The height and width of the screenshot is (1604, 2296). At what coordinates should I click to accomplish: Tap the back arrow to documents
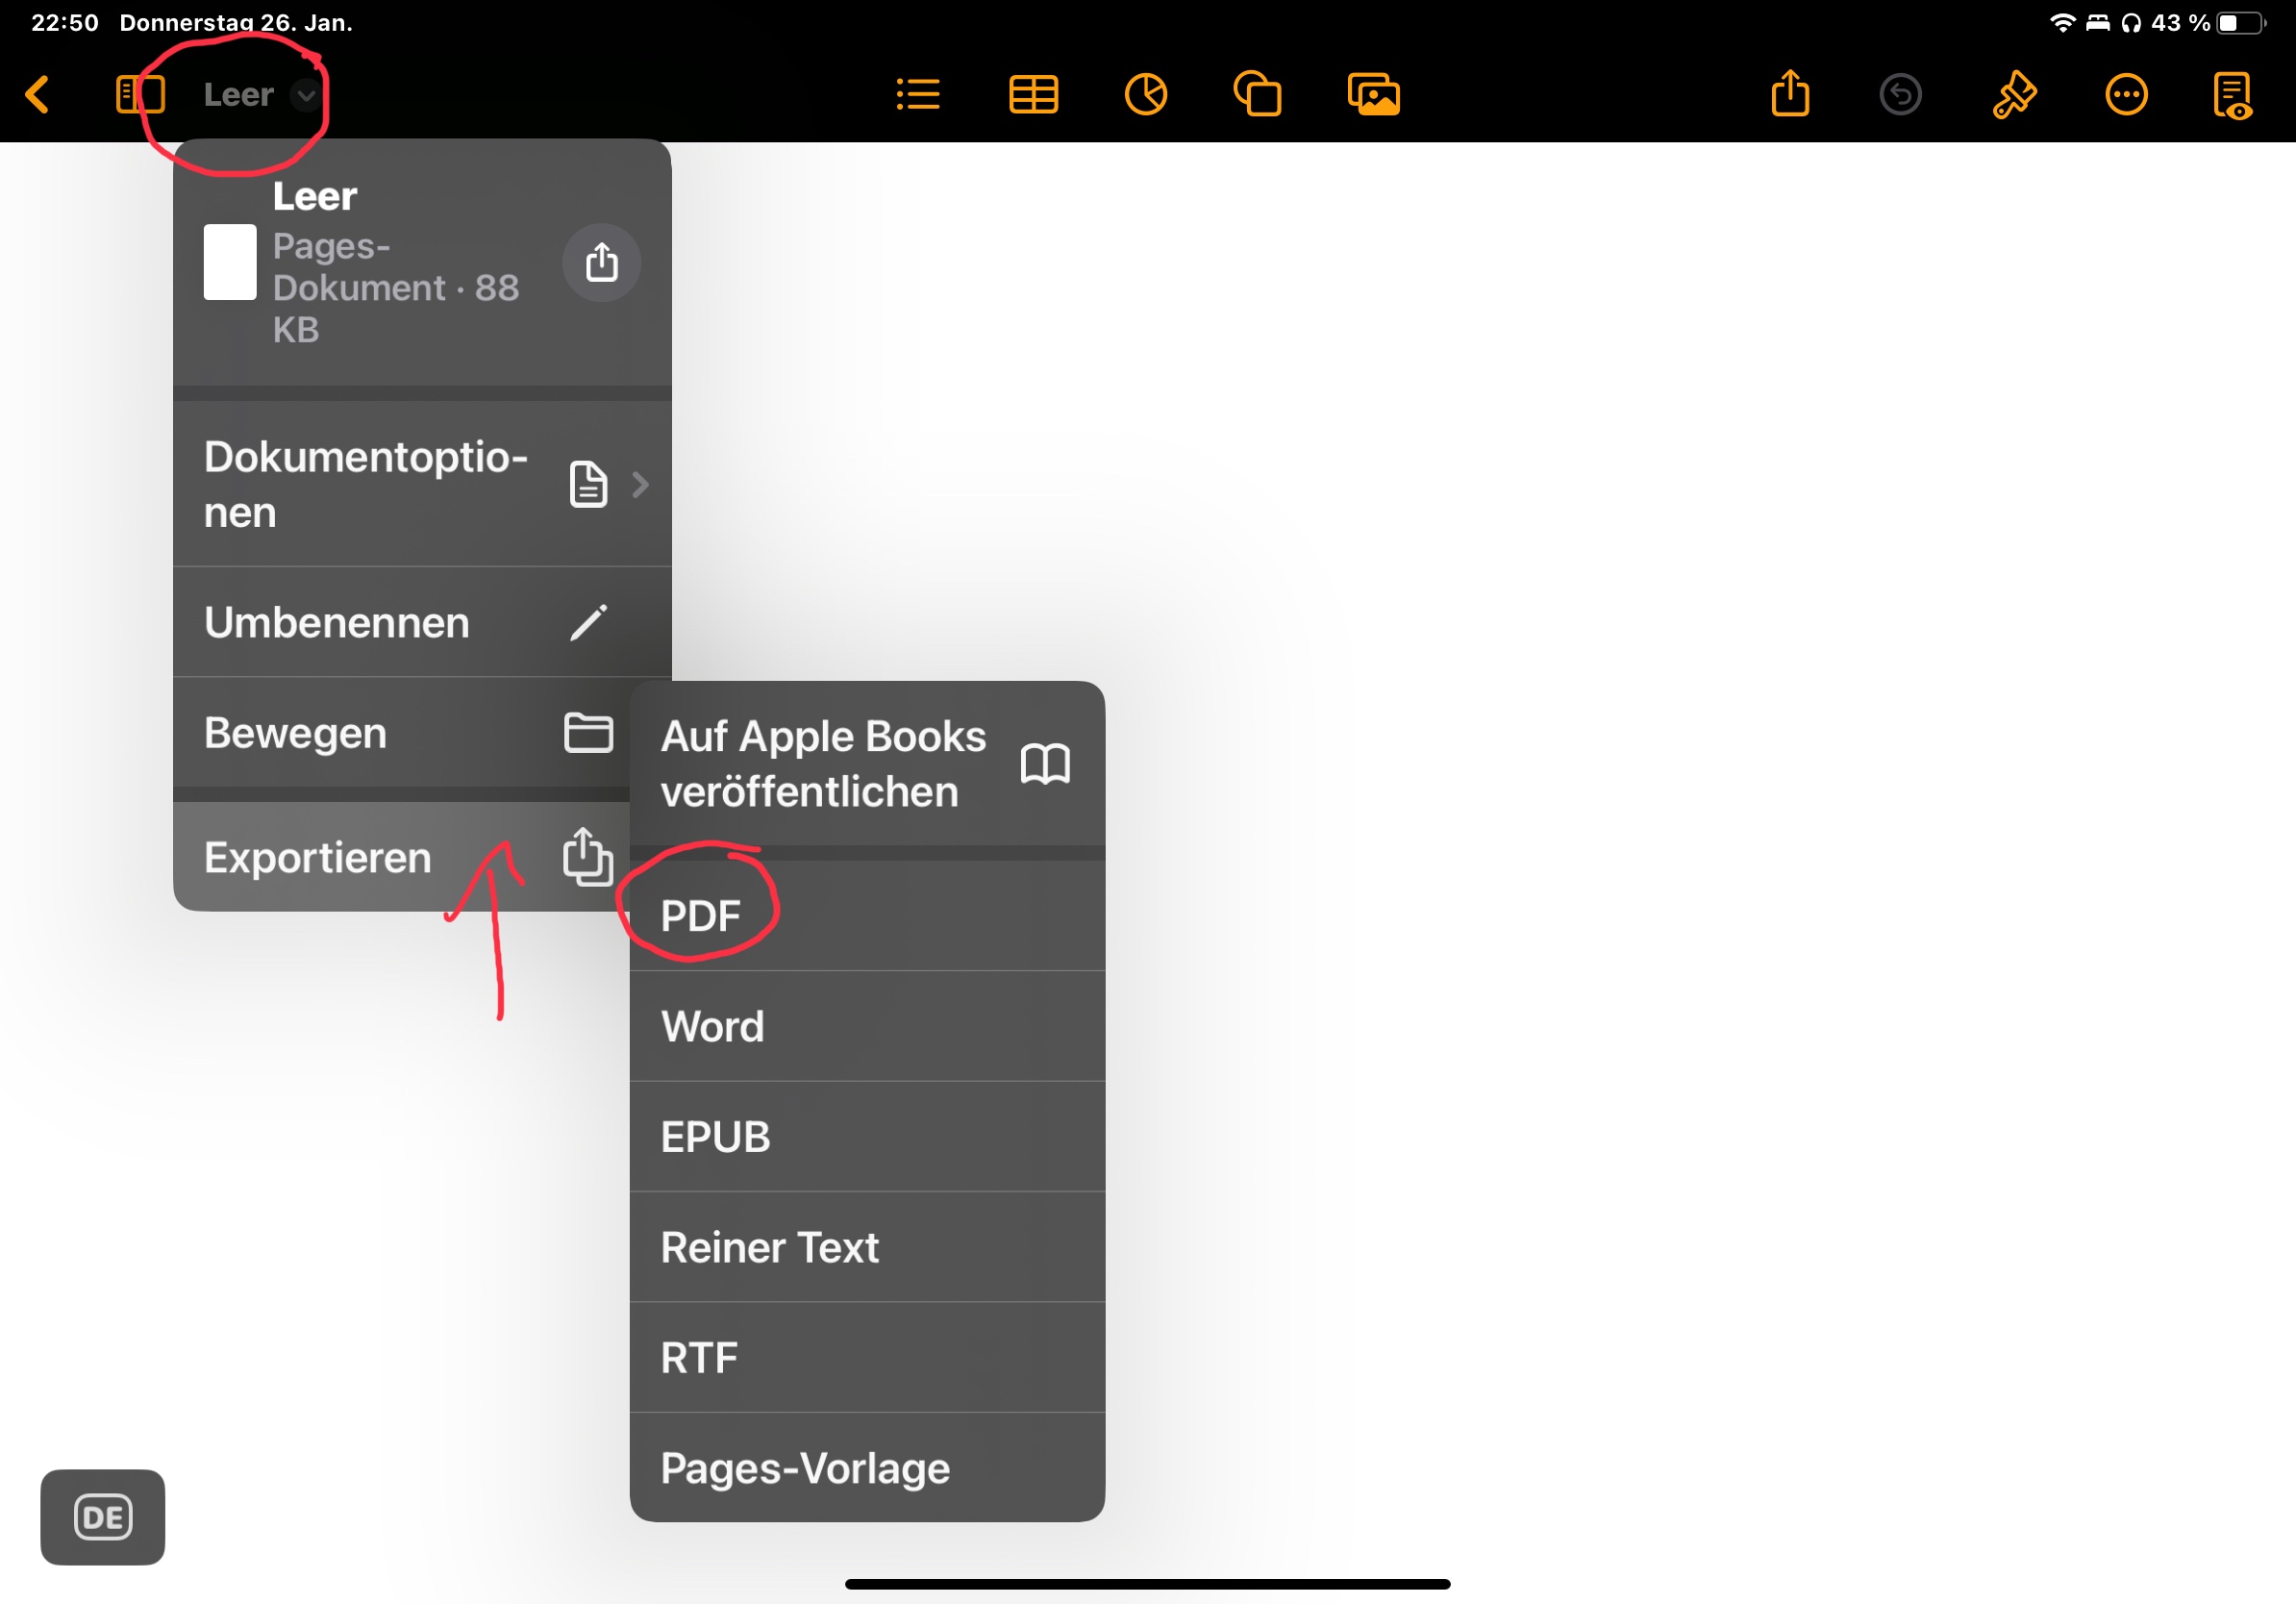38,95
